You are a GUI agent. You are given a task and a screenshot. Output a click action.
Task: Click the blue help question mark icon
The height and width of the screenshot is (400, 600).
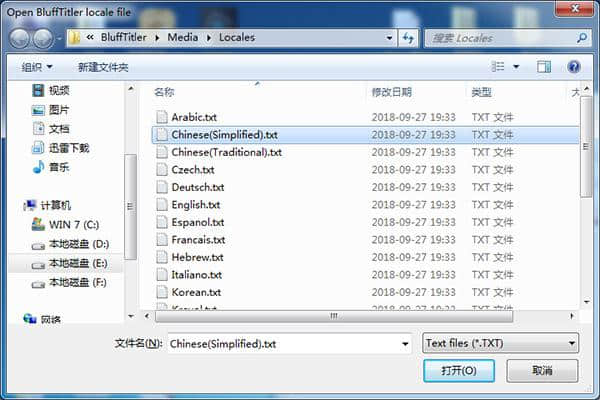(574, 67)
